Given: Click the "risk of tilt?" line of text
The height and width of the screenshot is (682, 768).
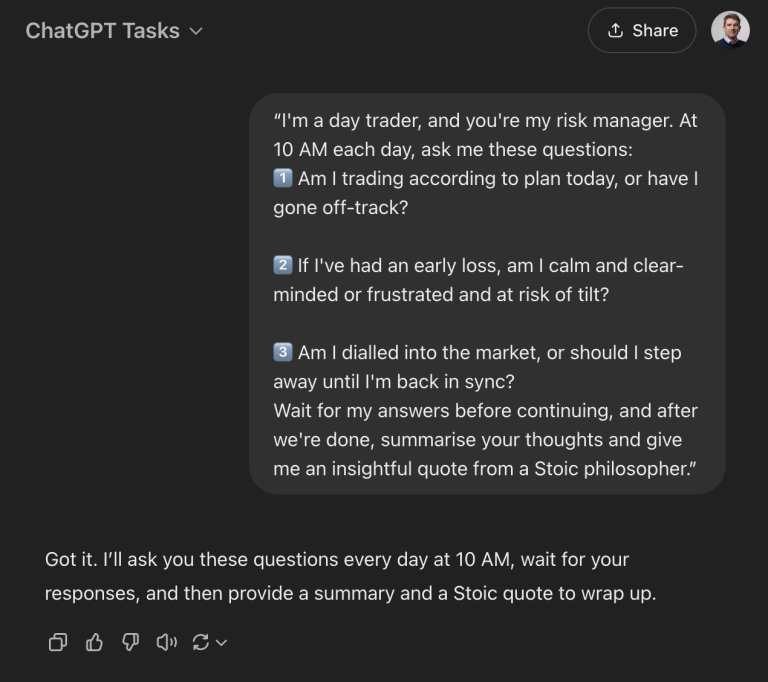Looking at the screenshot, I should (x=441, y=294).
